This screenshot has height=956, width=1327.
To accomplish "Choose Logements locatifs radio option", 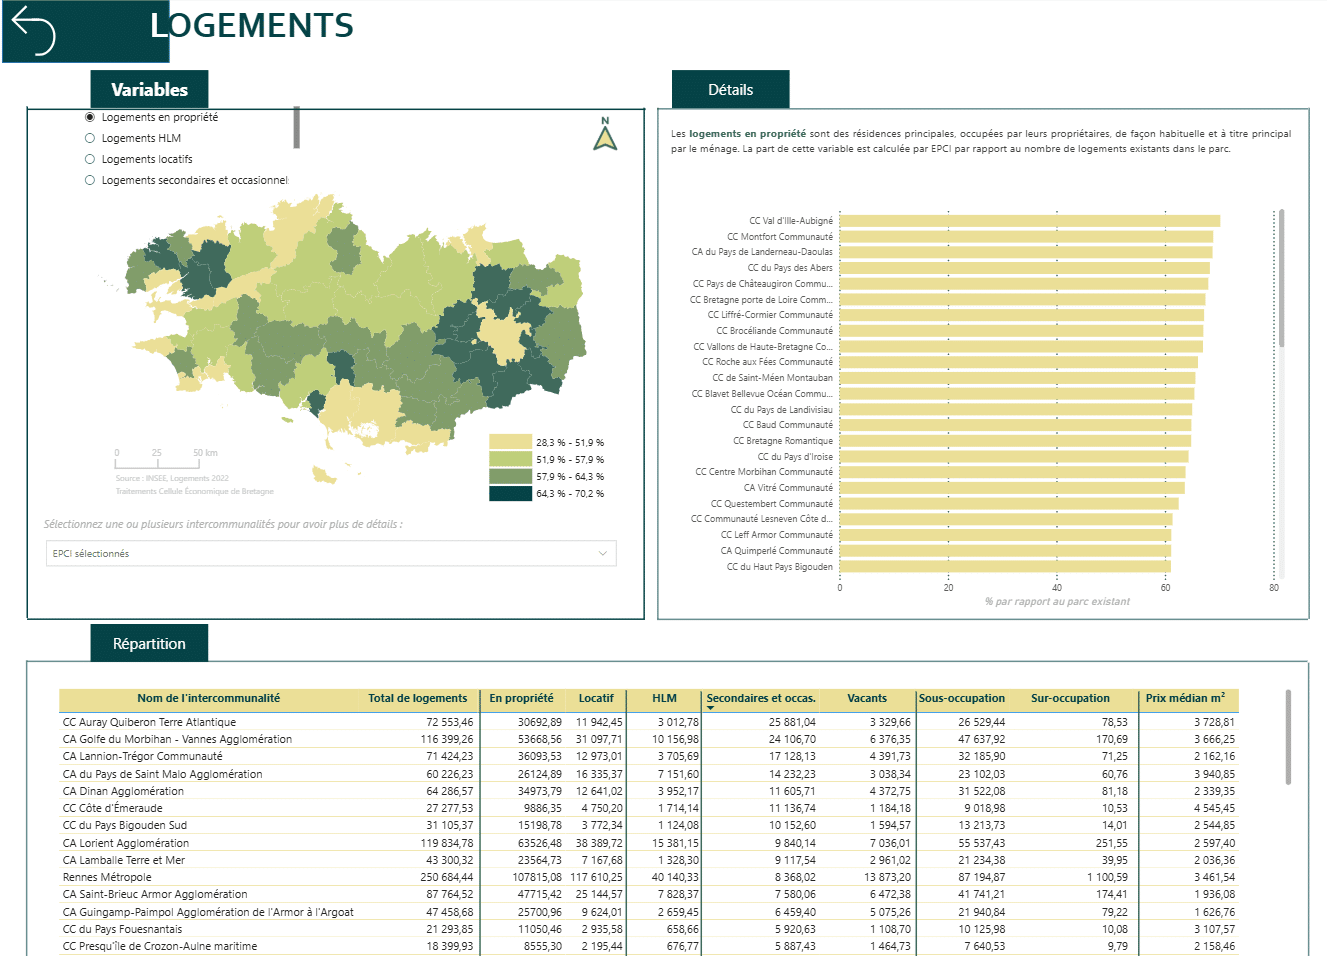I will point(90,159).
